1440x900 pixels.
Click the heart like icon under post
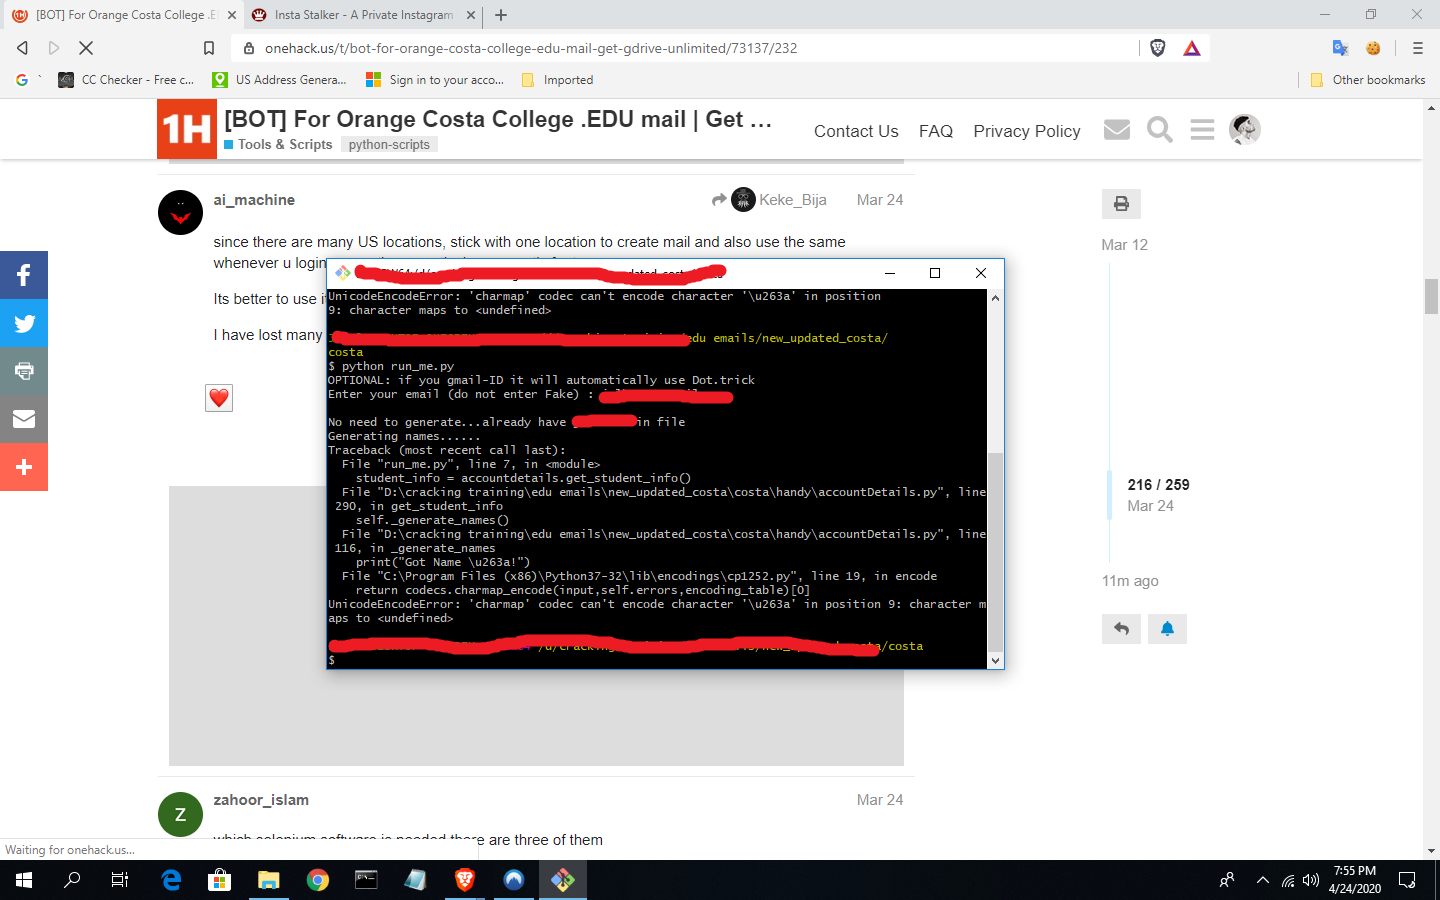click(x=219, y=398)
